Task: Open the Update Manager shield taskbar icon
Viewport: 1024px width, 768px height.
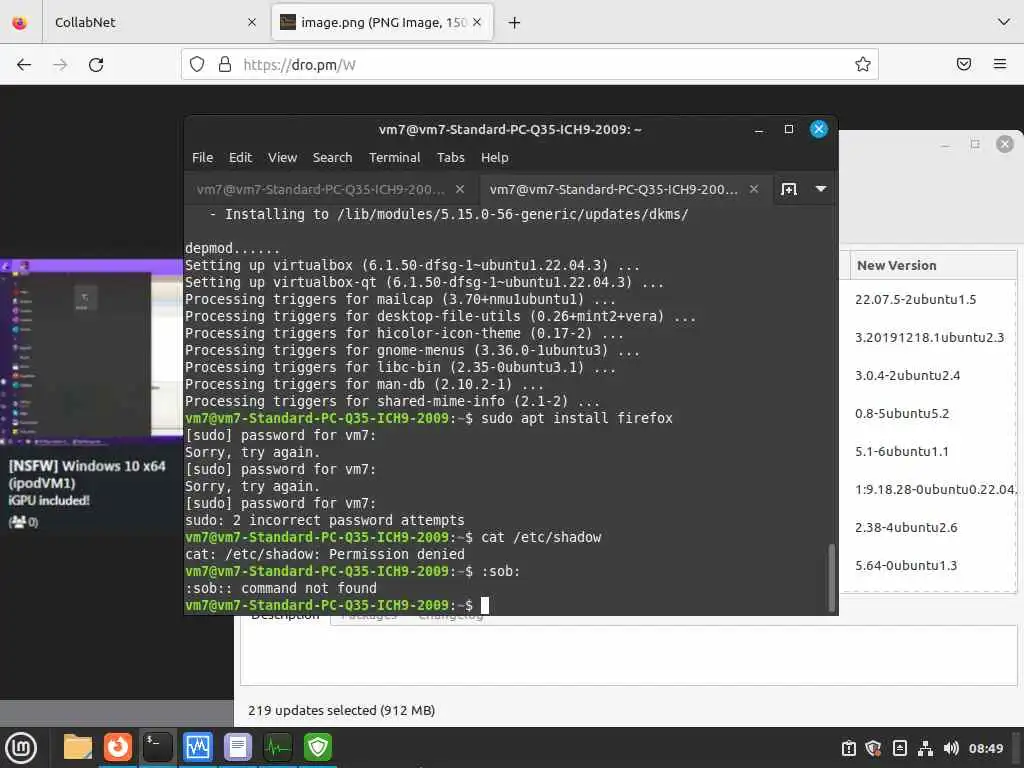Action: 318,747
